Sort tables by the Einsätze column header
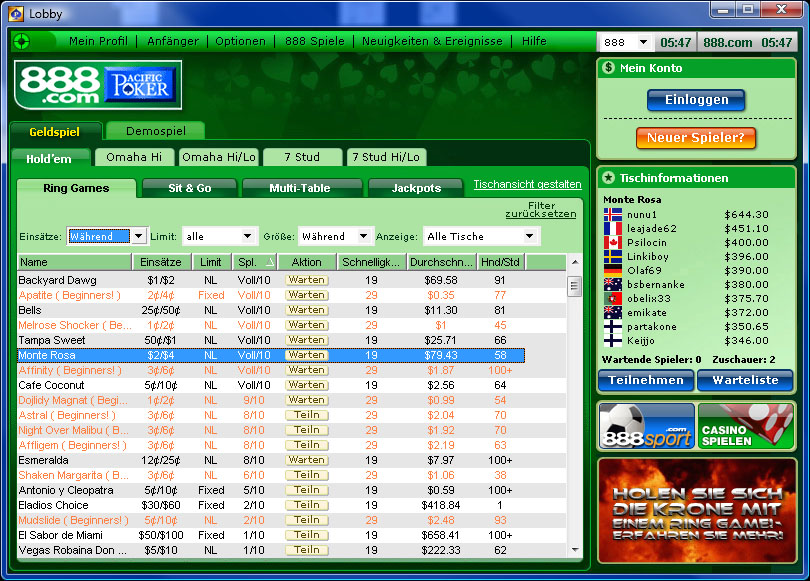 pyautogui.click(x=161, y=262)
